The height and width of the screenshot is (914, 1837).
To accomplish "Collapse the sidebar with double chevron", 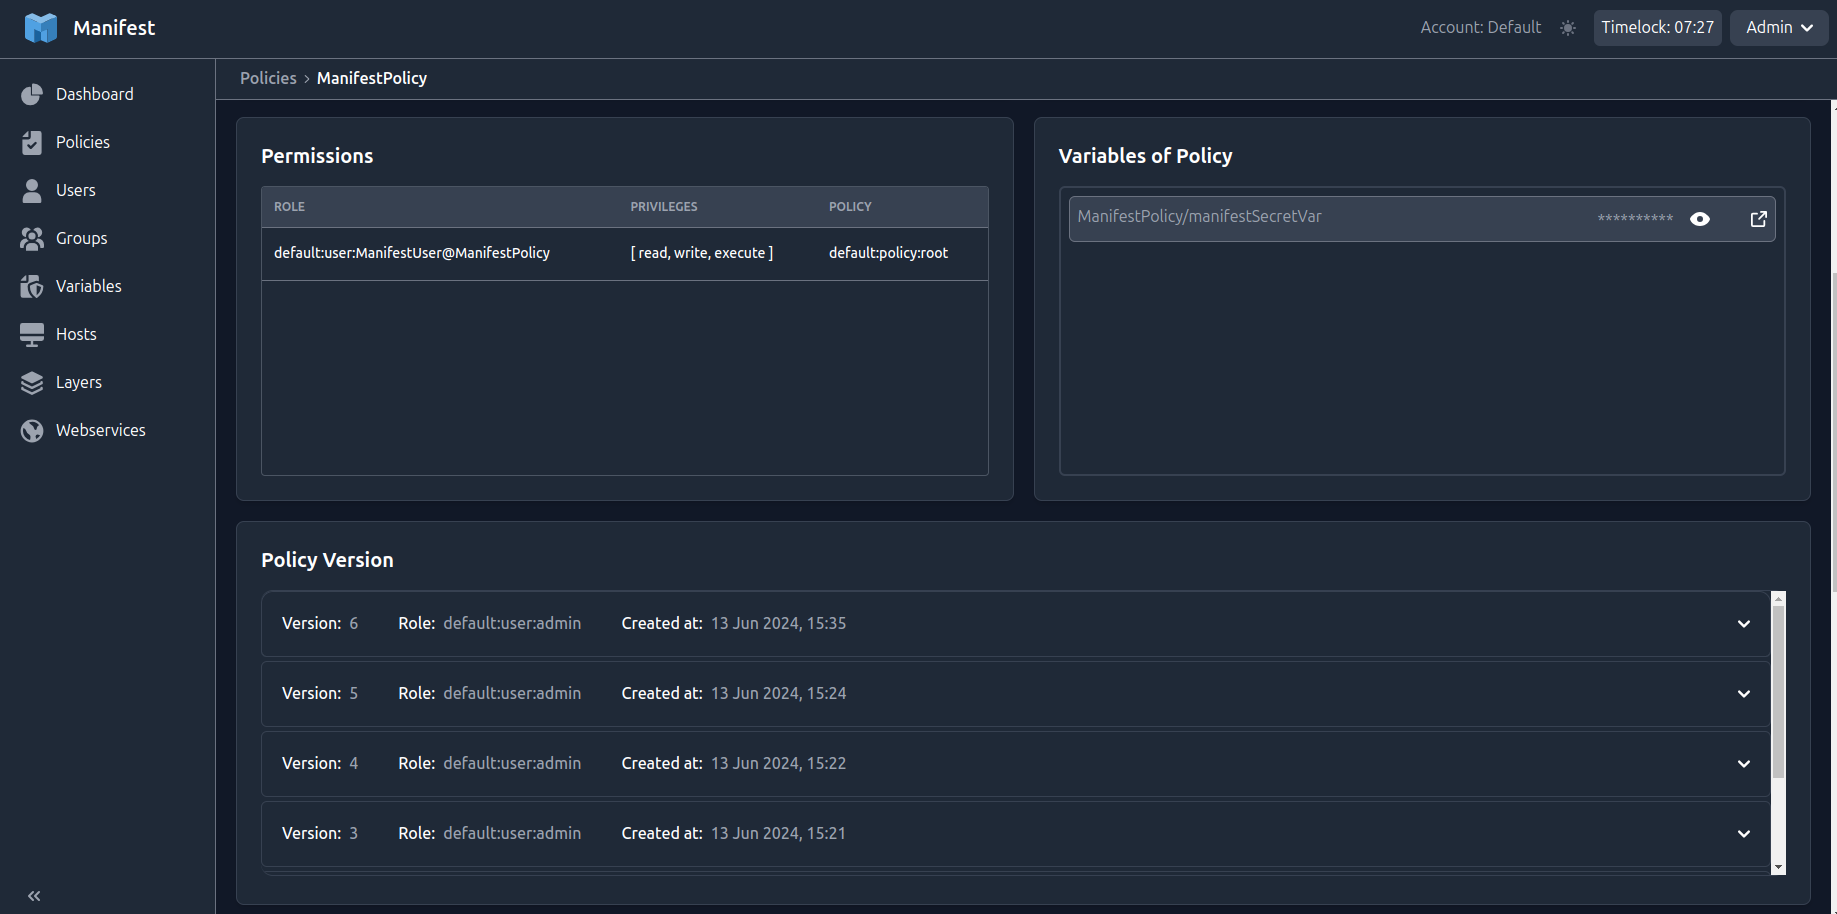I will 34,896.
